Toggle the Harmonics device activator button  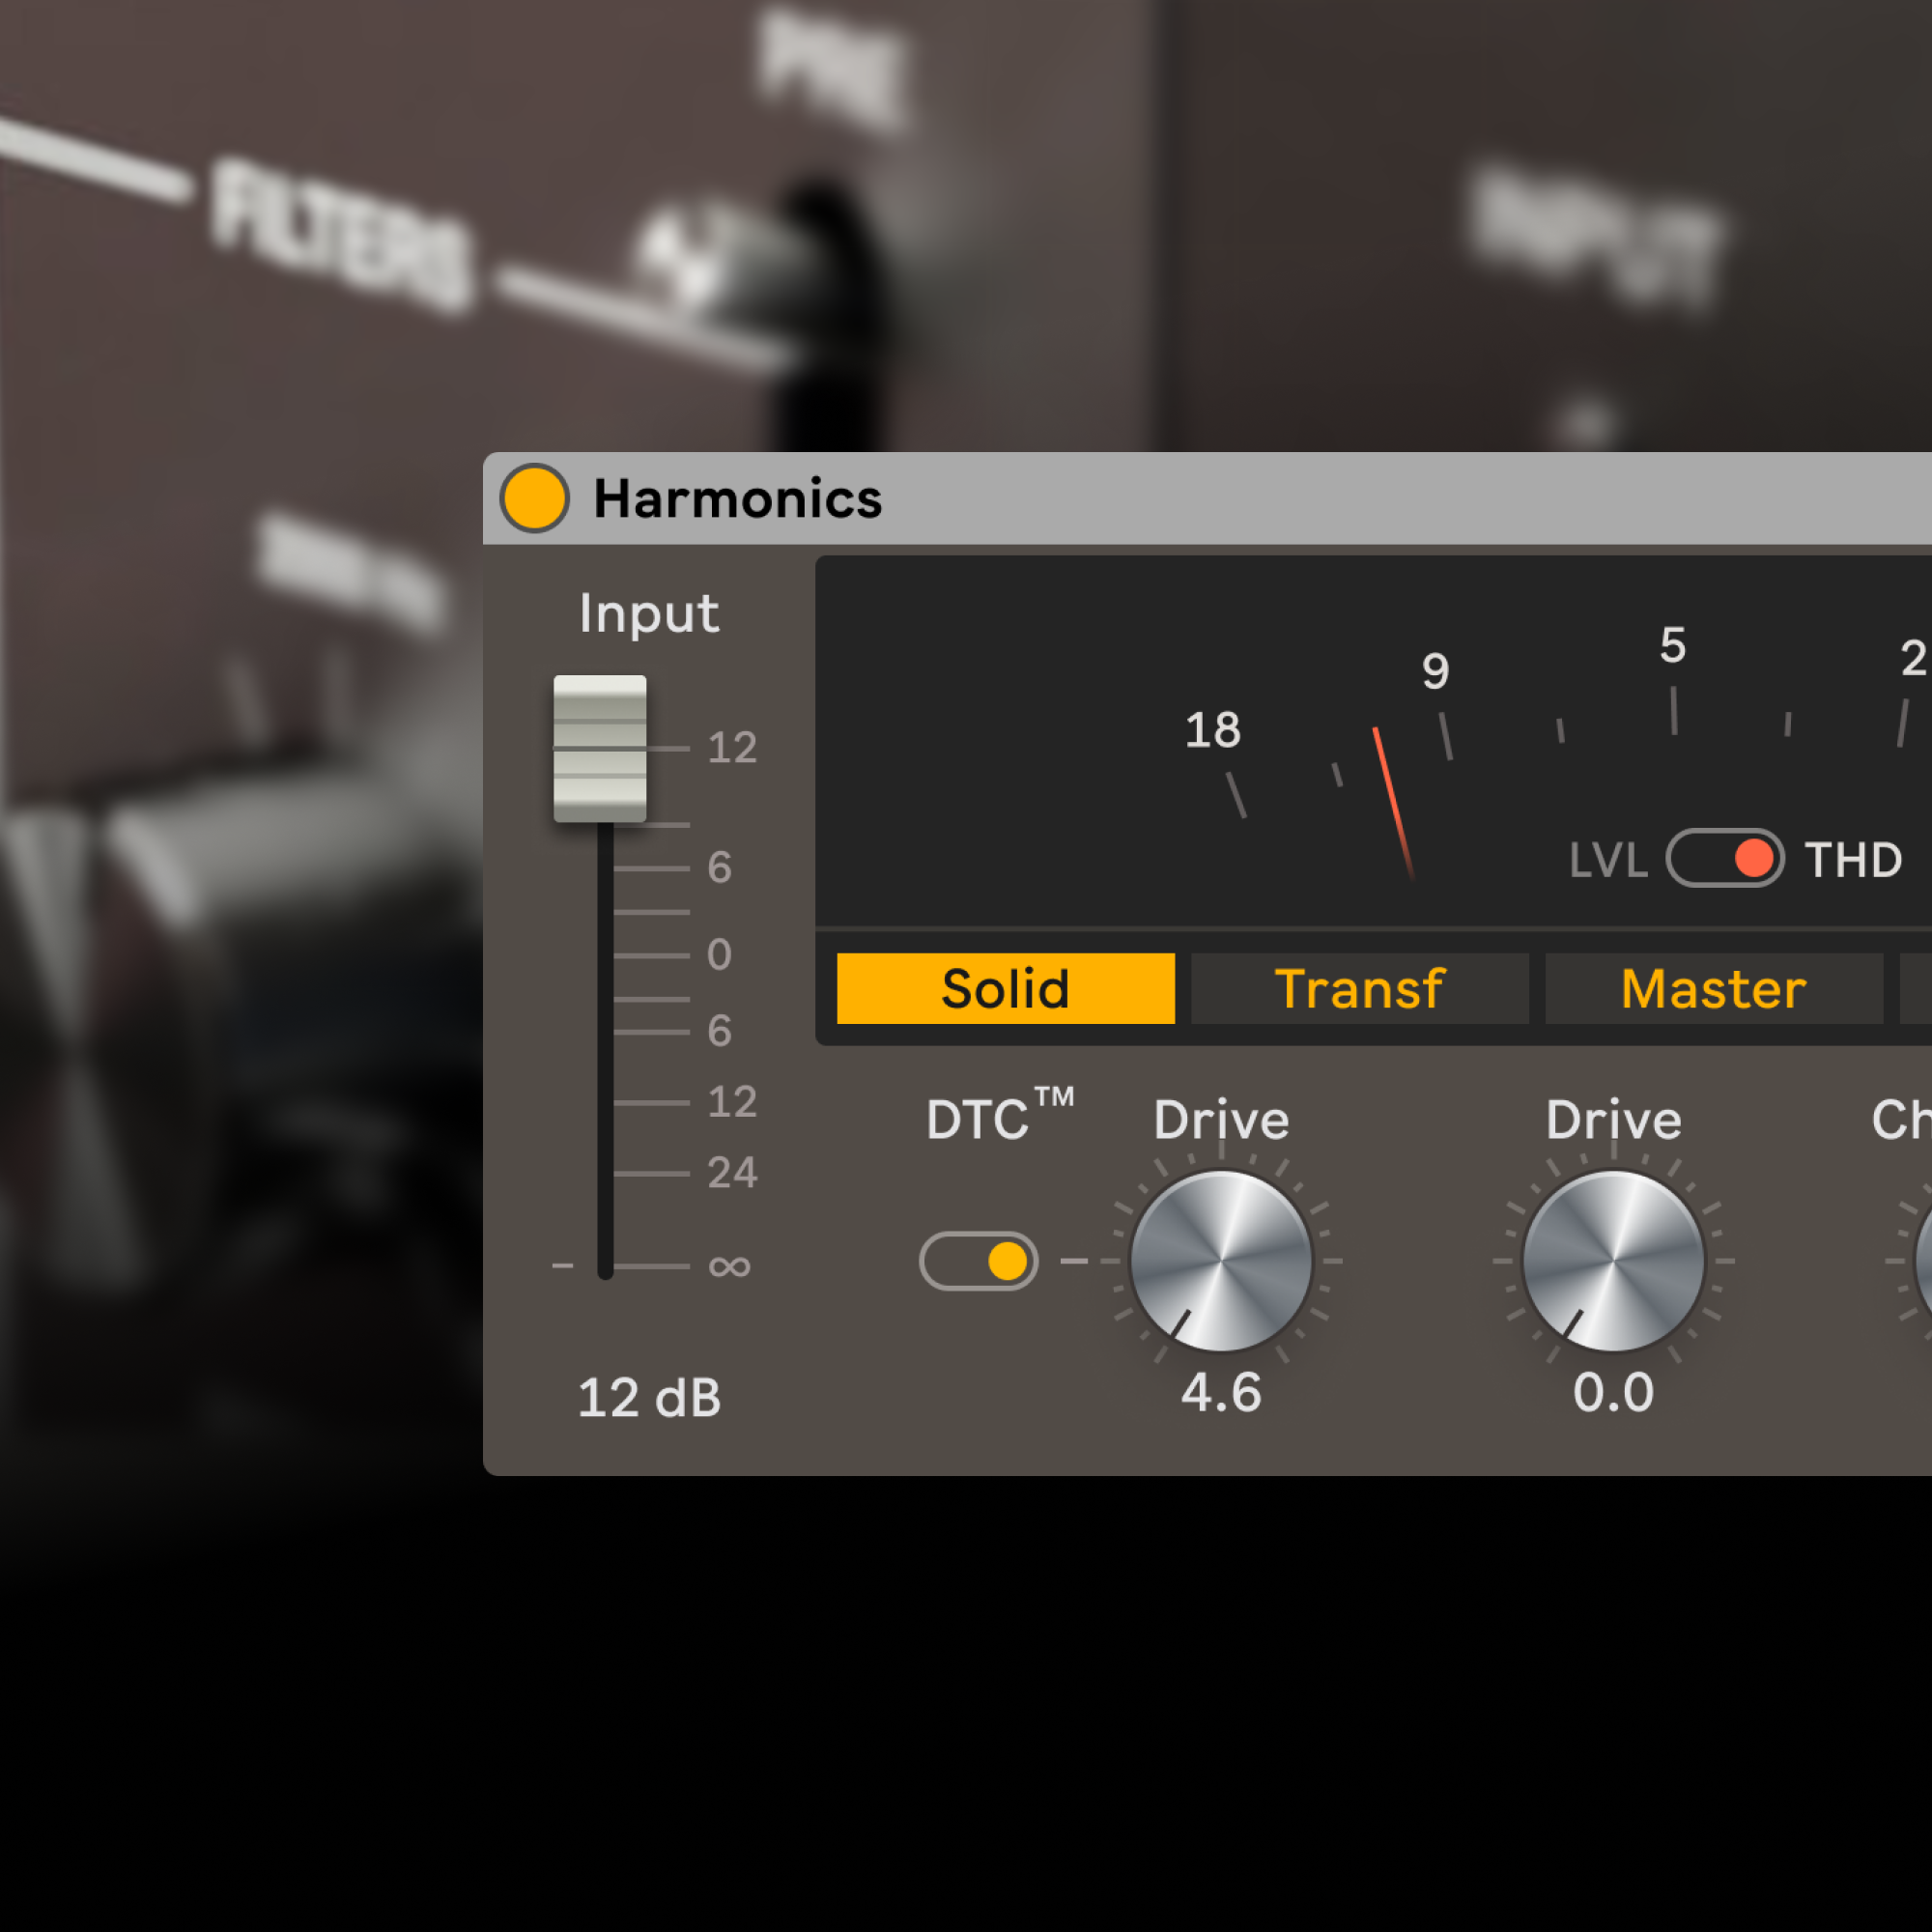(534, 498)
